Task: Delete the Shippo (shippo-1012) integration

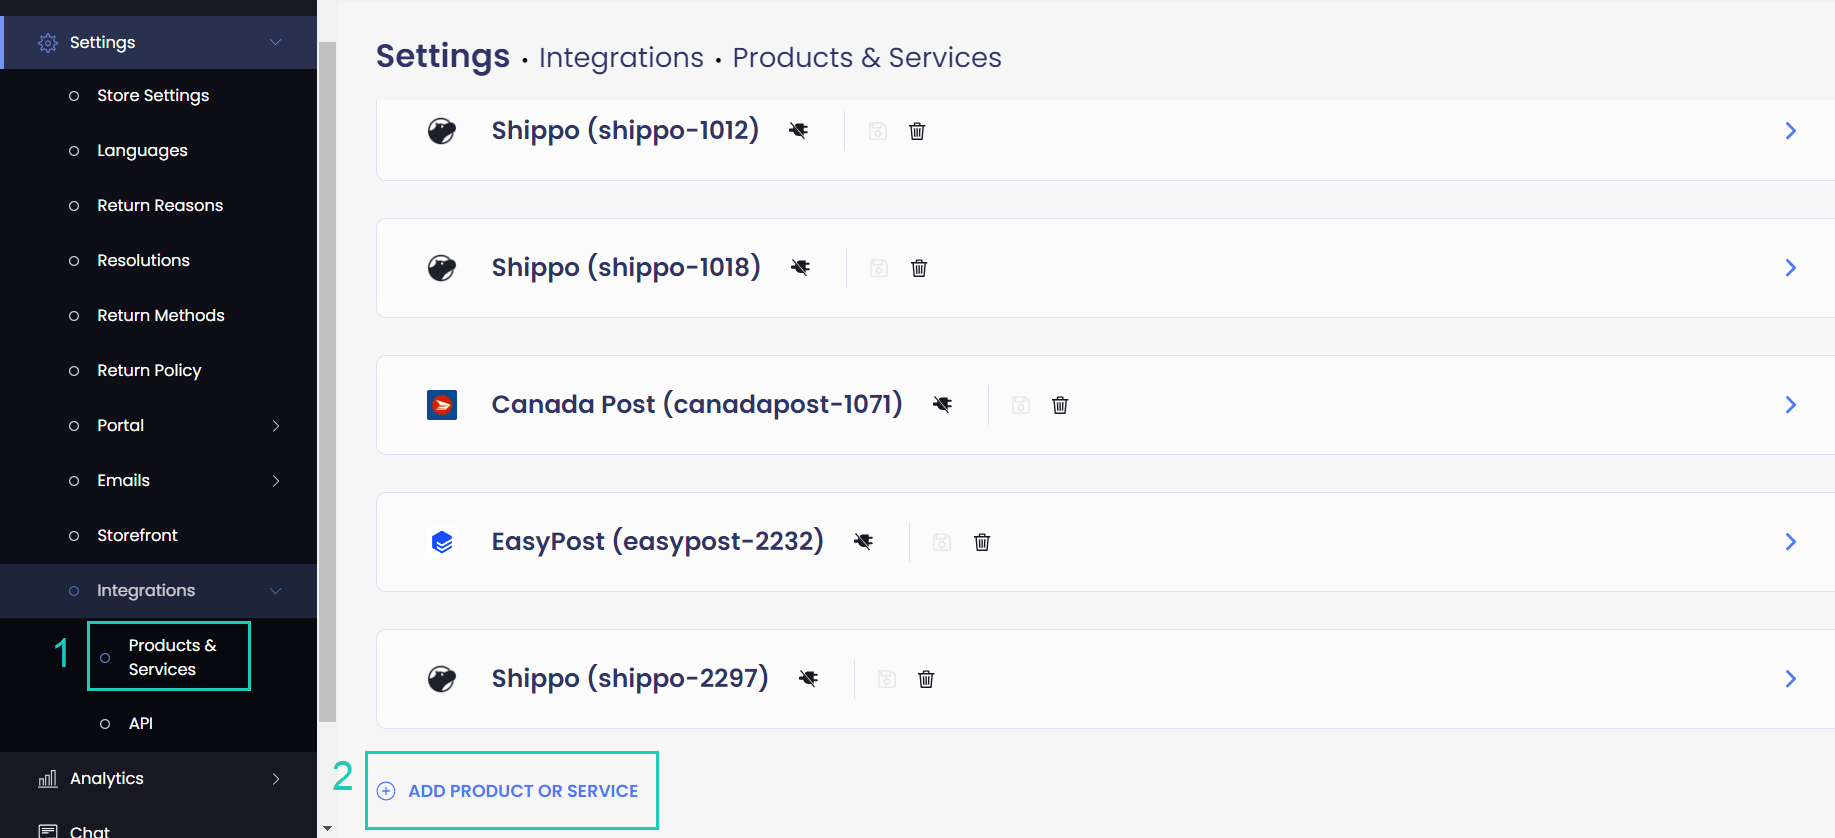Action: pos(917,131)
